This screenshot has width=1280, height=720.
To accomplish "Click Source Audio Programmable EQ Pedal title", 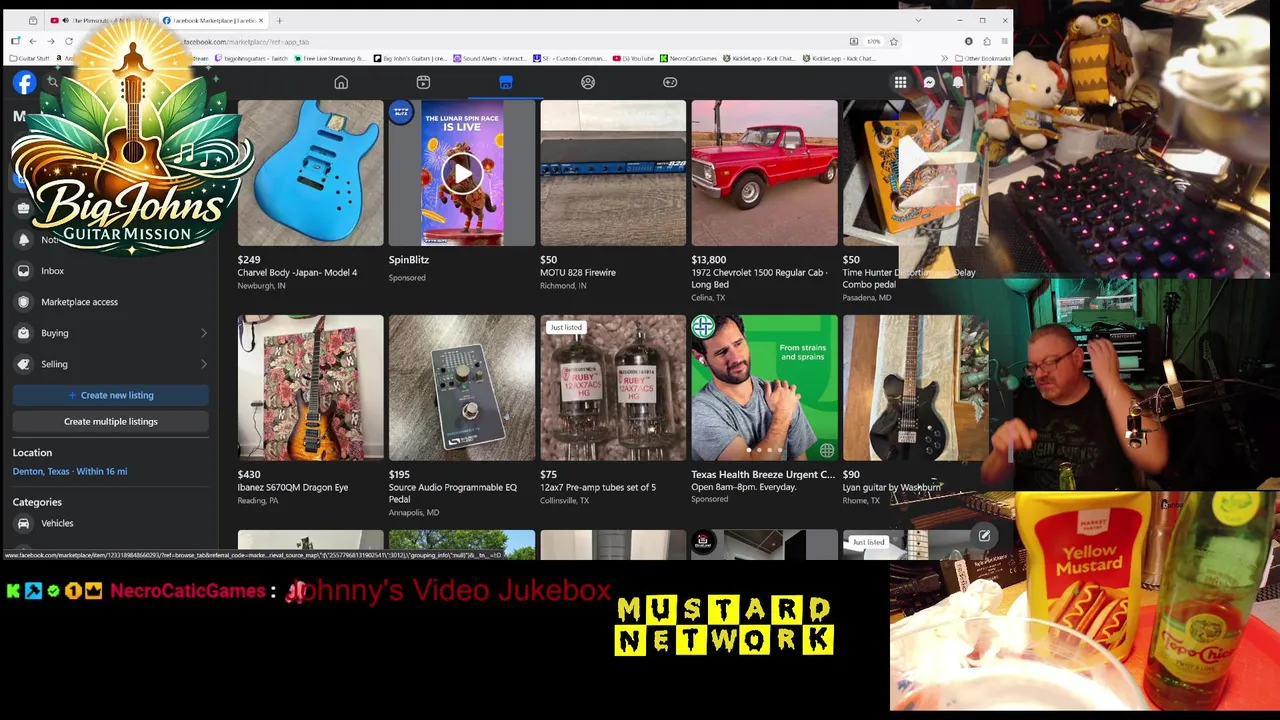I will pos(453,493).
